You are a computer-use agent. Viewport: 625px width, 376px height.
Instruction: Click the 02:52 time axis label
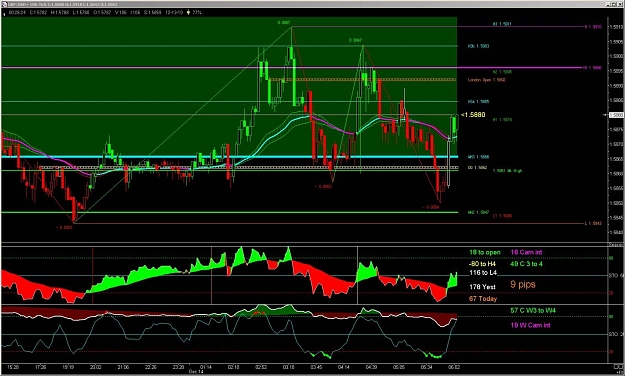click(x=261, y=367)
